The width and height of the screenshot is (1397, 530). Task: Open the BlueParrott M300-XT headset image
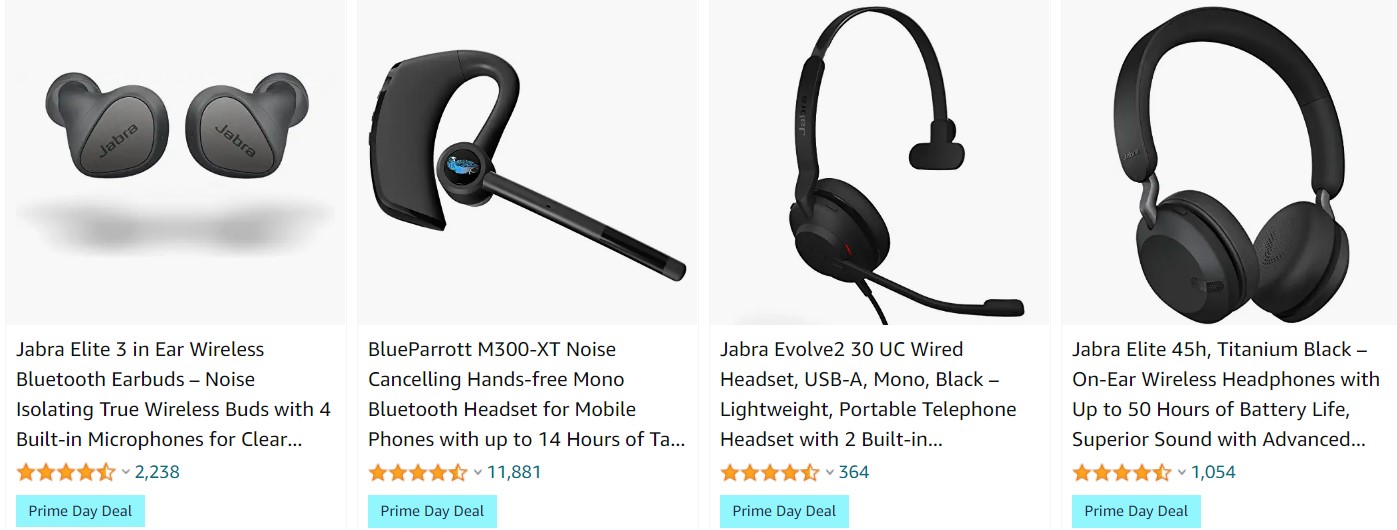[x=528, y=162]
